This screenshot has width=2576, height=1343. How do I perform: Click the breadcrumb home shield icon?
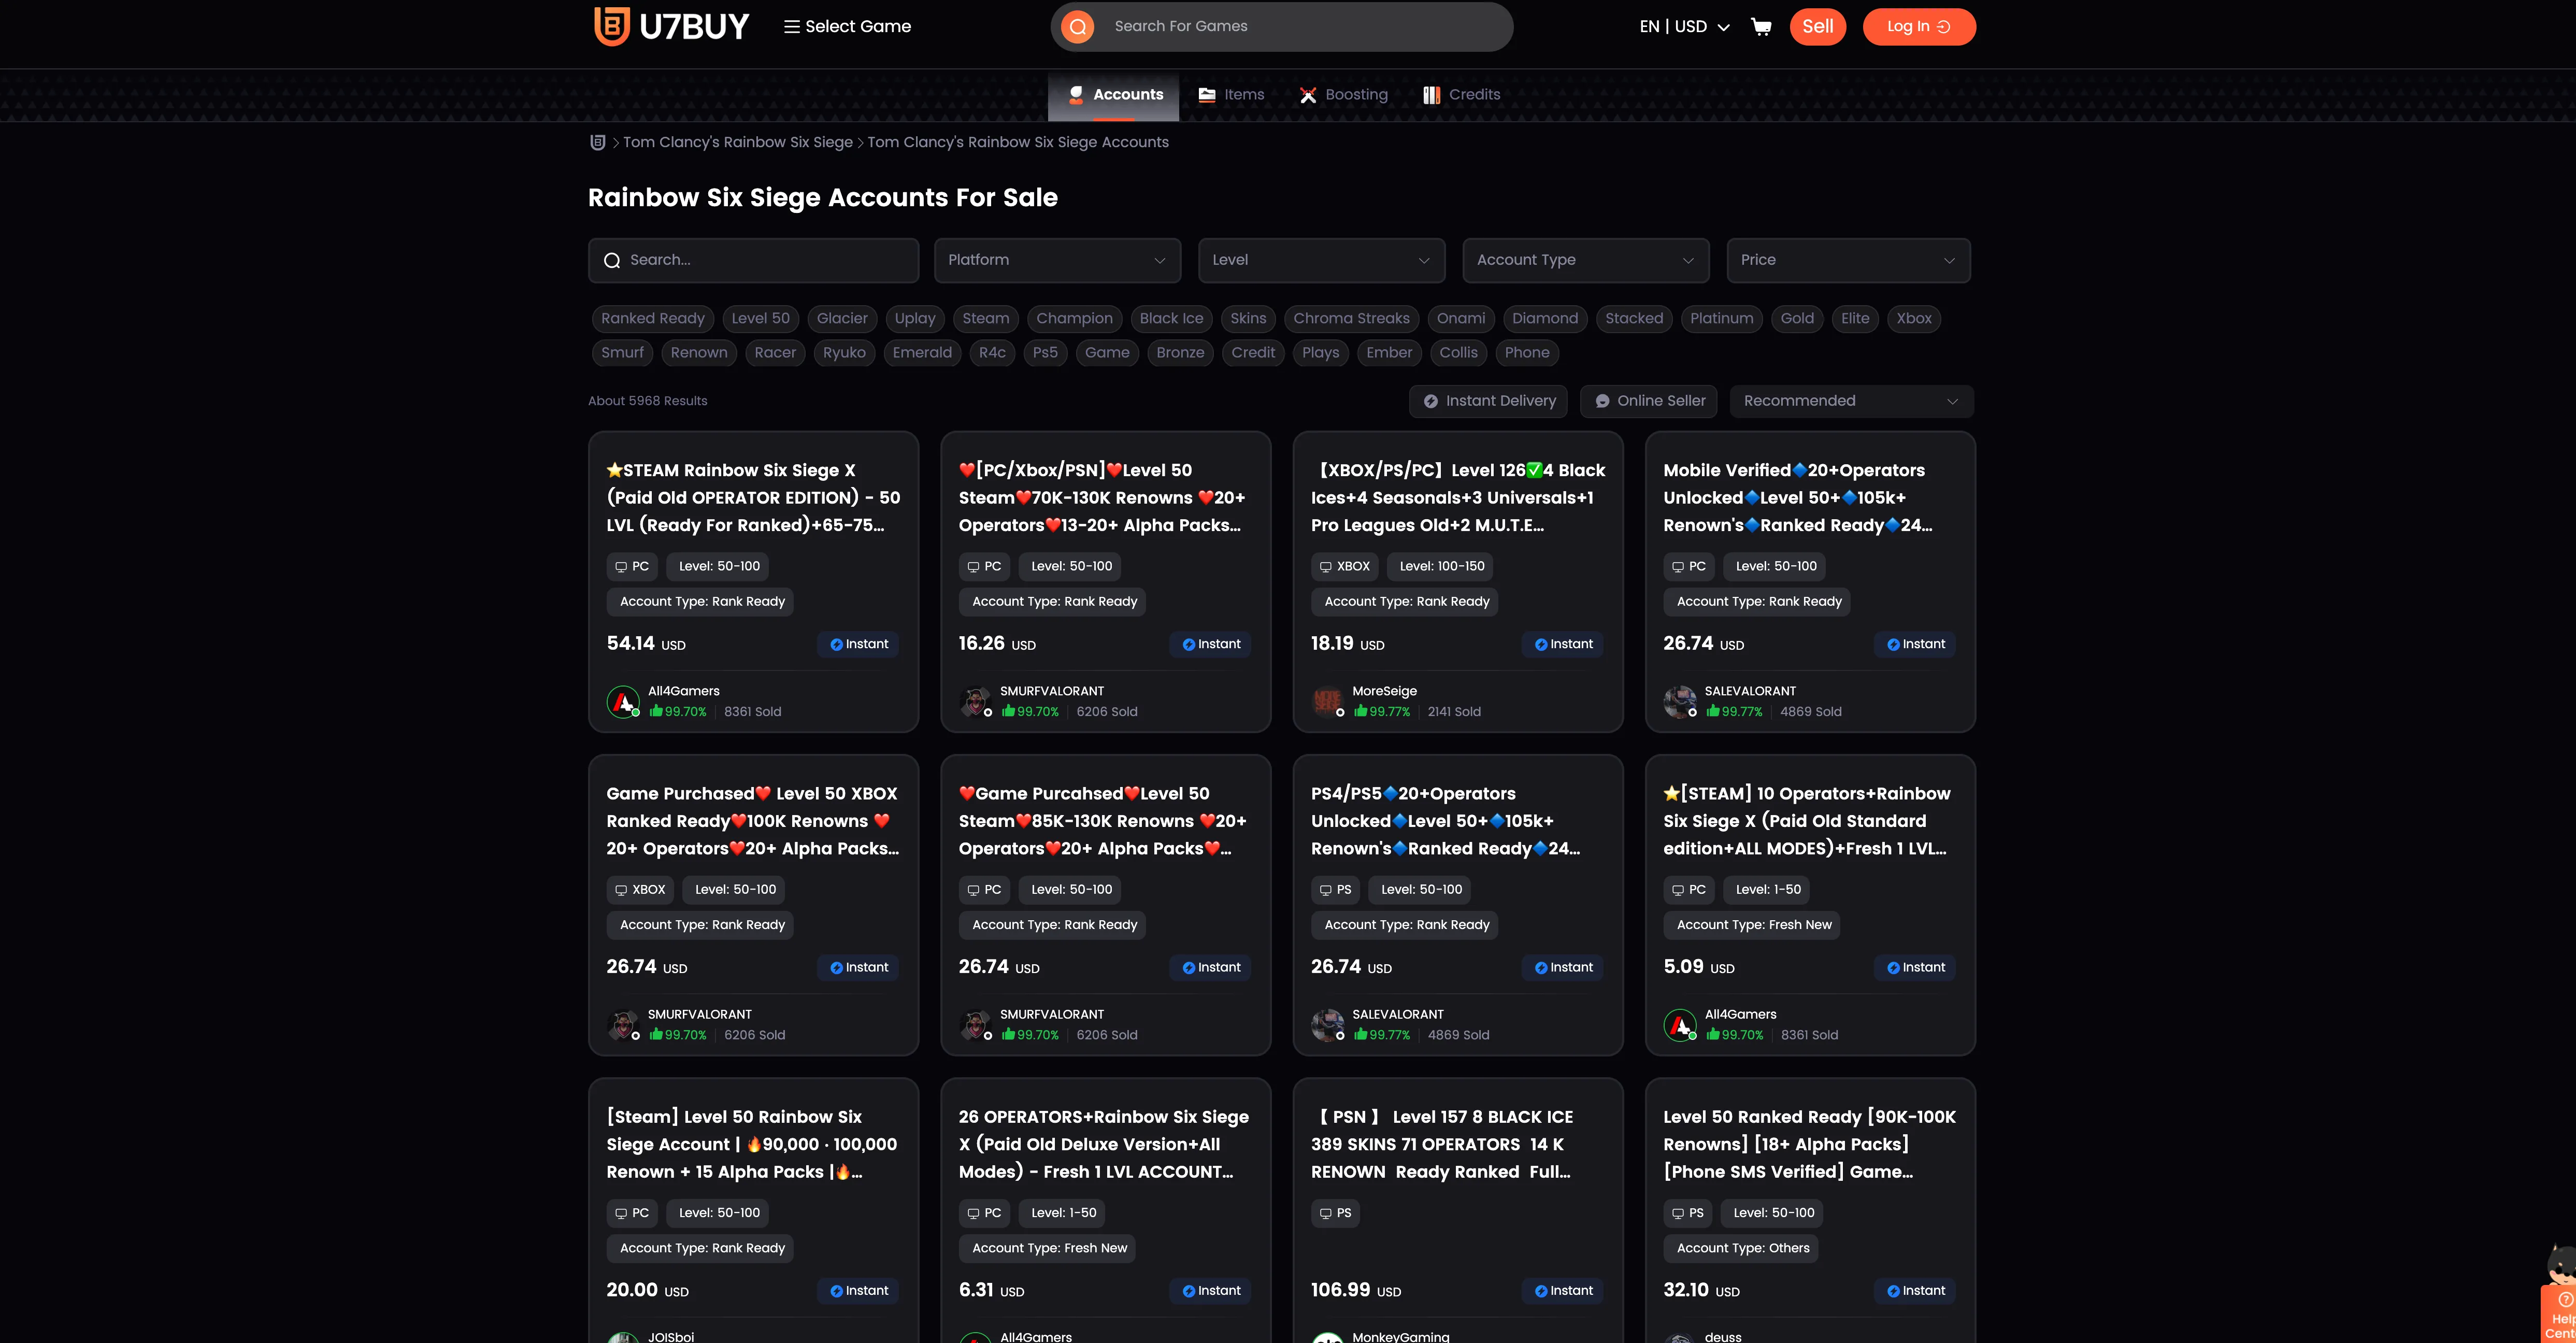pos(597,142)
